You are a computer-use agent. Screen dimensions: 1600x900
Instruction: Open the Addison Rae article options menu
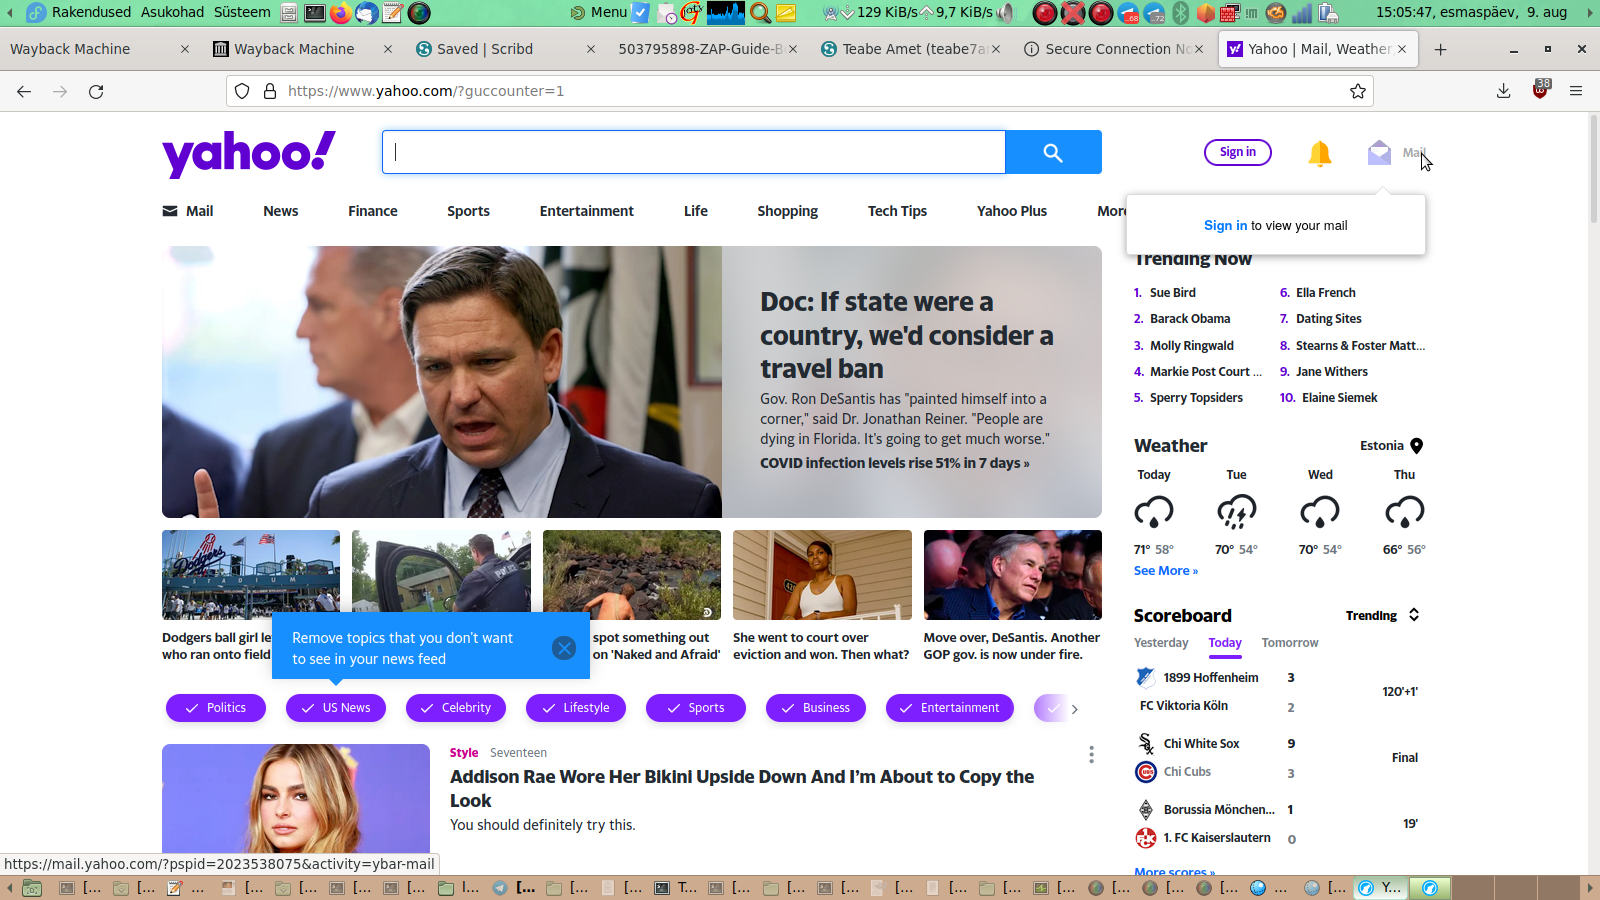(1091, 754)
